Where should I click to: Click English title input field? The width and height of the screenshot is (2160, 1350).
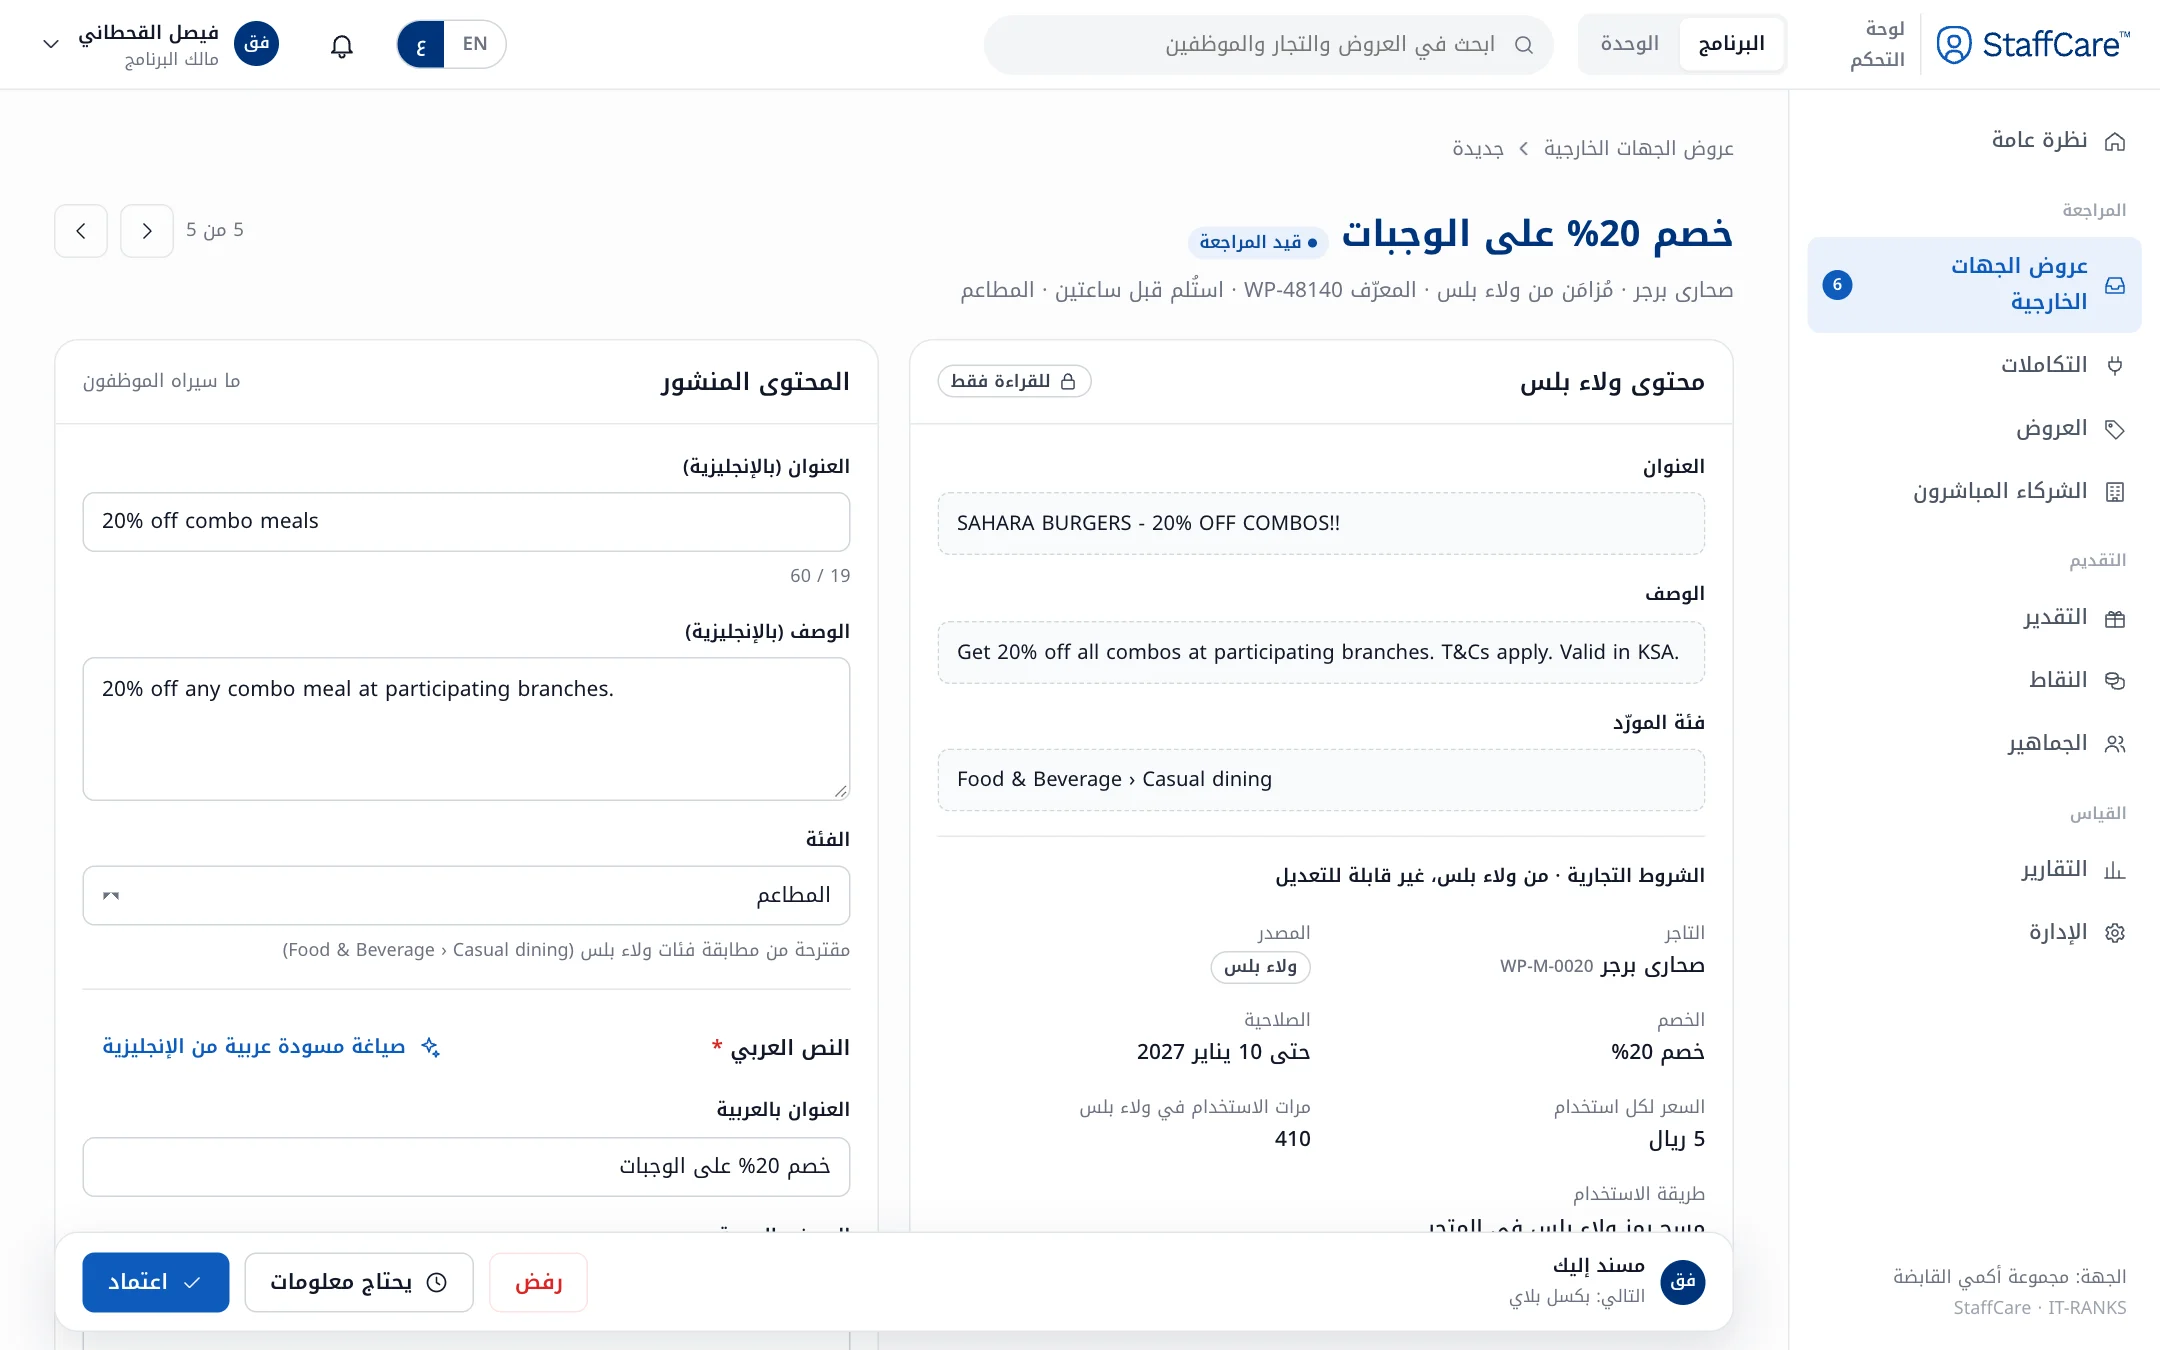466,521
